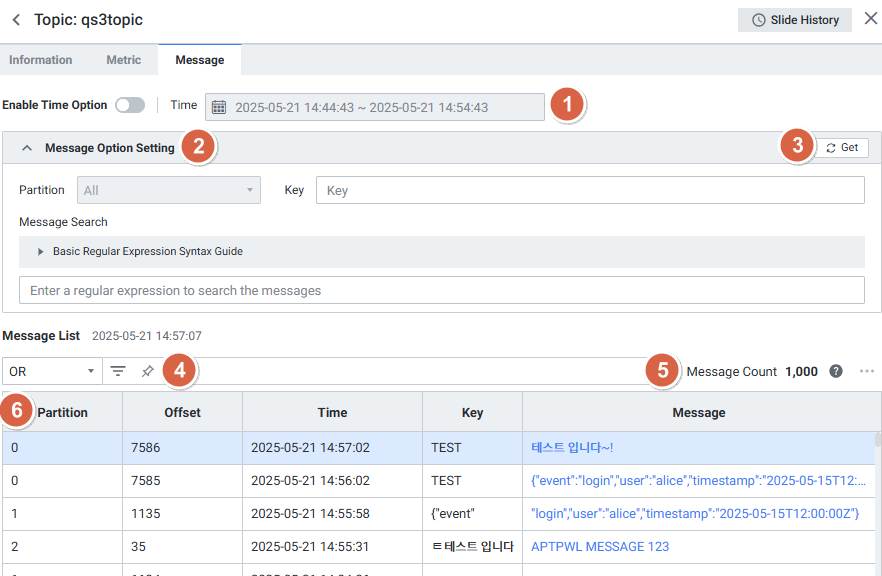This screenshot has width=882, height=576.
Task: Click the regular expression search field
Action: (441, 290)
